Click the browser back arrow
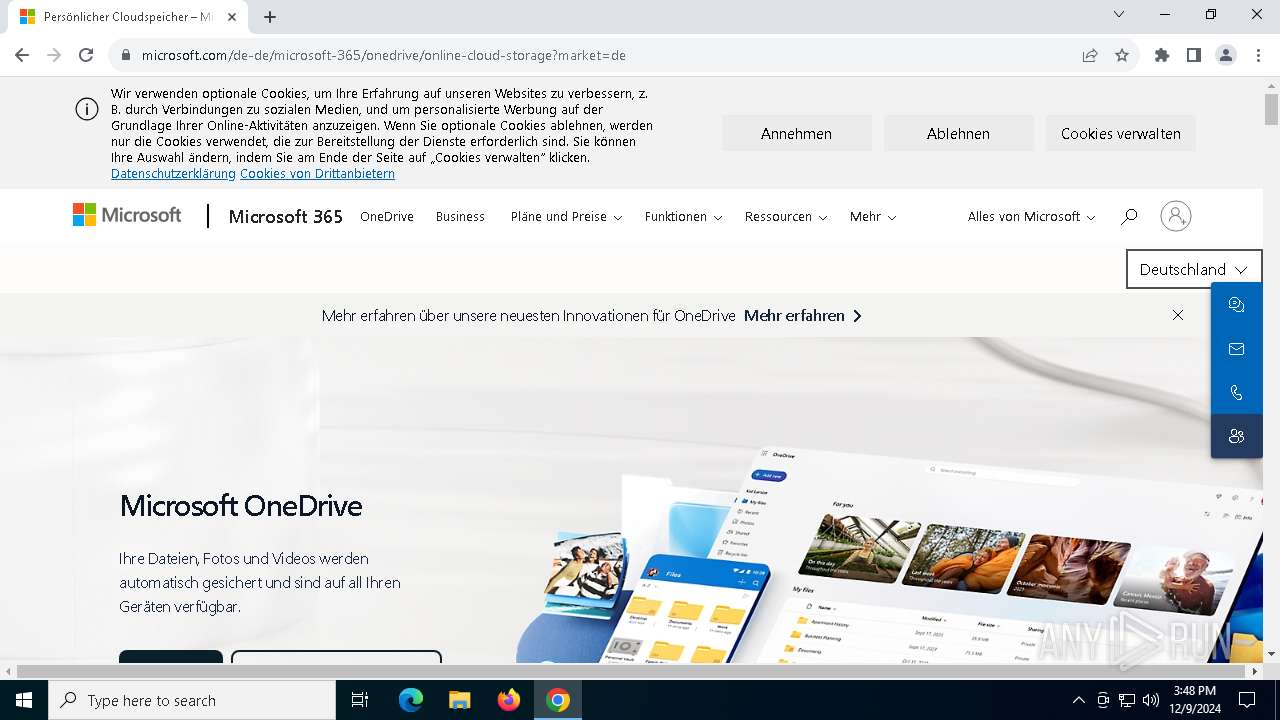The height and width of the screenshot is (720, 1280). (x=22, y=55)
